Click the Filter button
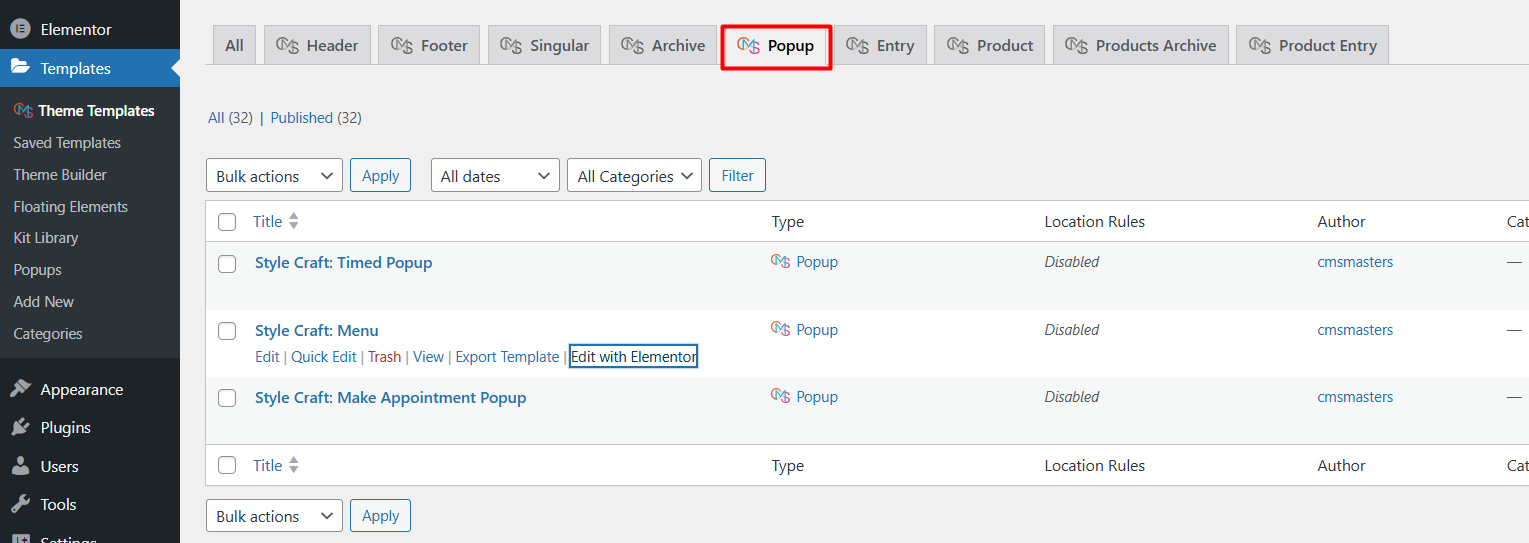Image resolution: width=1529 pixels, height=543 pixels. point(737,175)
